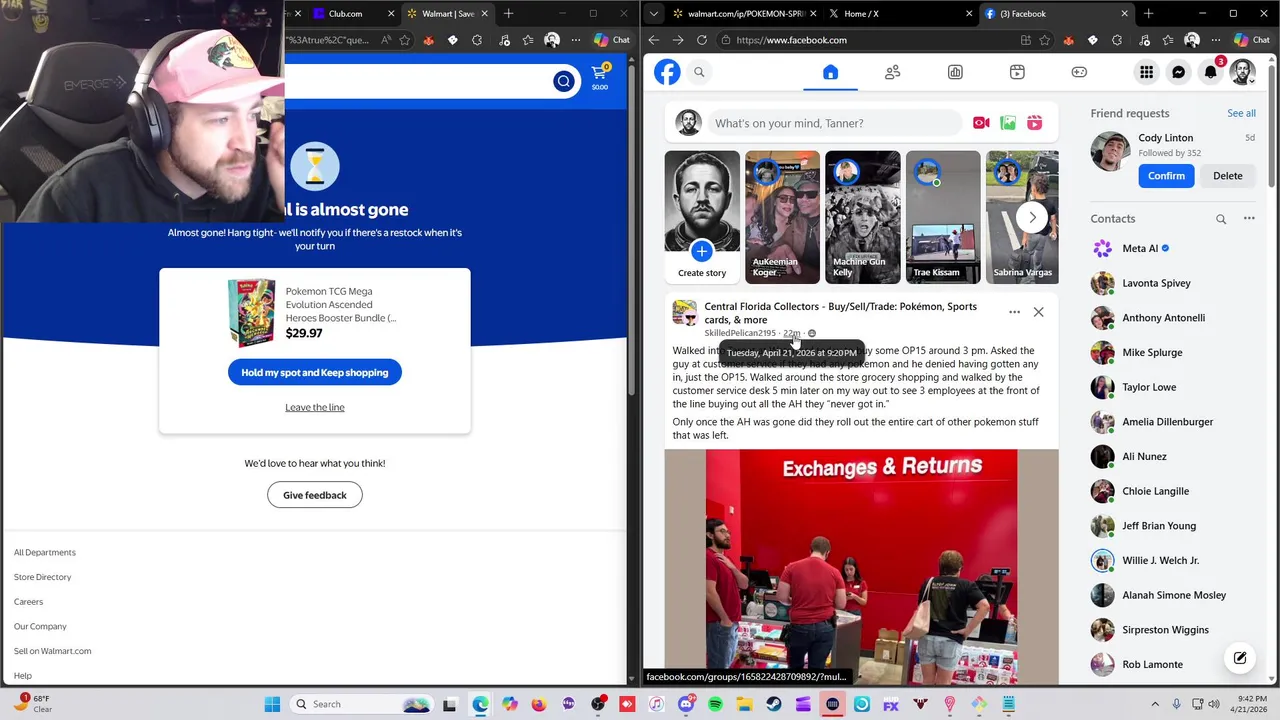The width and height of the screenshot is (1280, 720).
Task: Confirm Cody Linton friend request
Action: [1166, 176]
